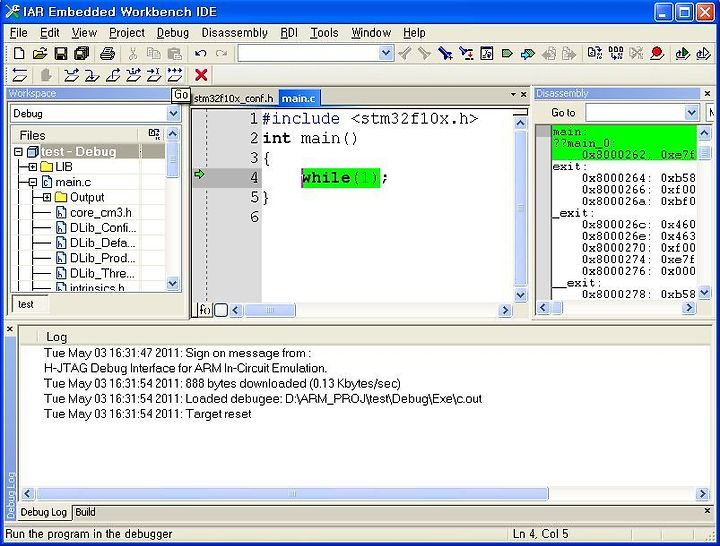The height and width of the screenshot is (546, 720).
Task: Click the toolbar quick search input field
Action: 309,53
